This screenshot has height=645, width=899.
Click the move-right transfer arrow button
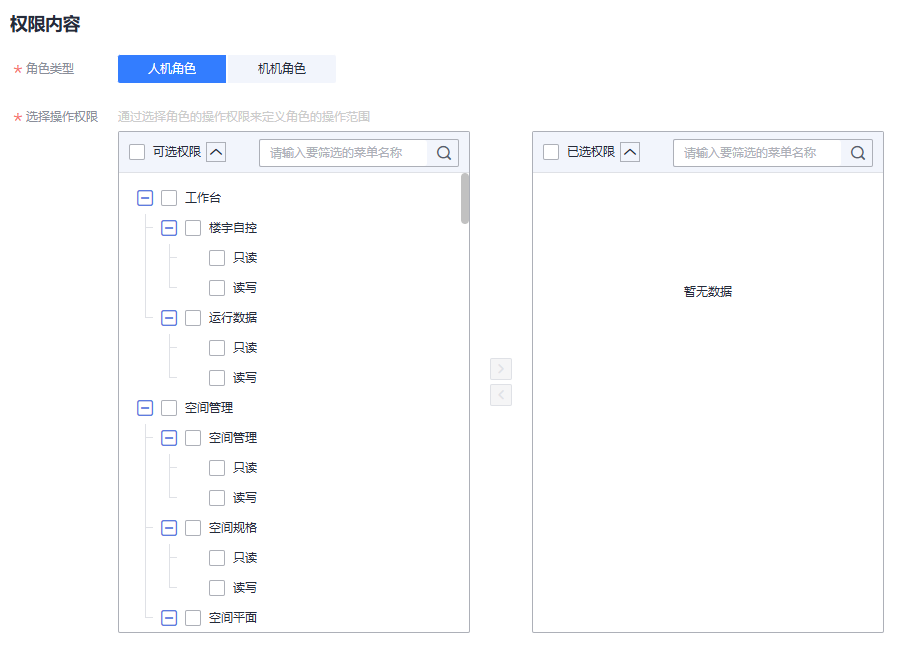(501, 369)
